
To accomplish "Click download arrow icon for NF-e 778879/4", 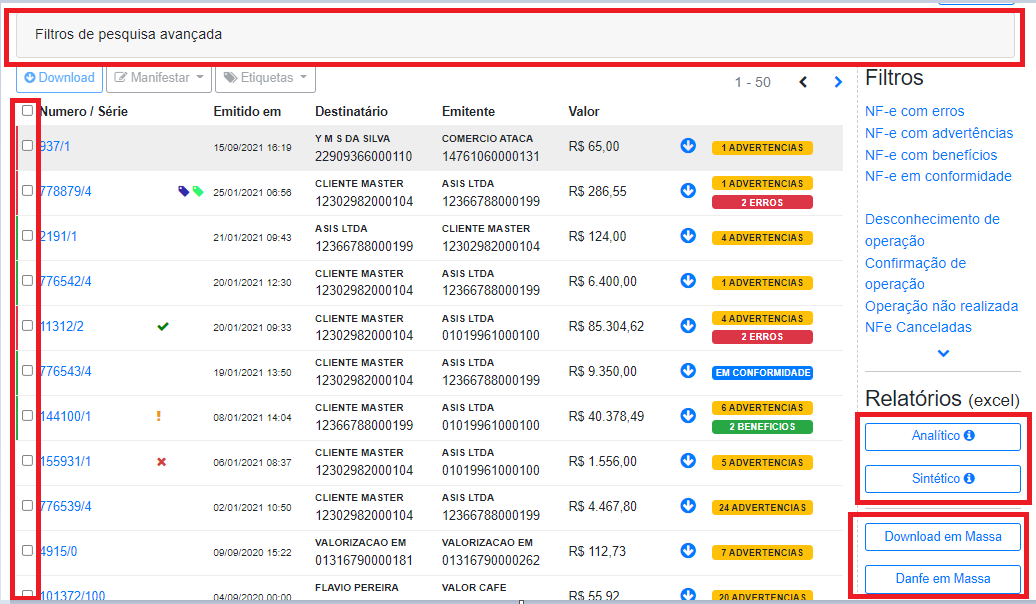I will [x=688, y=190].
